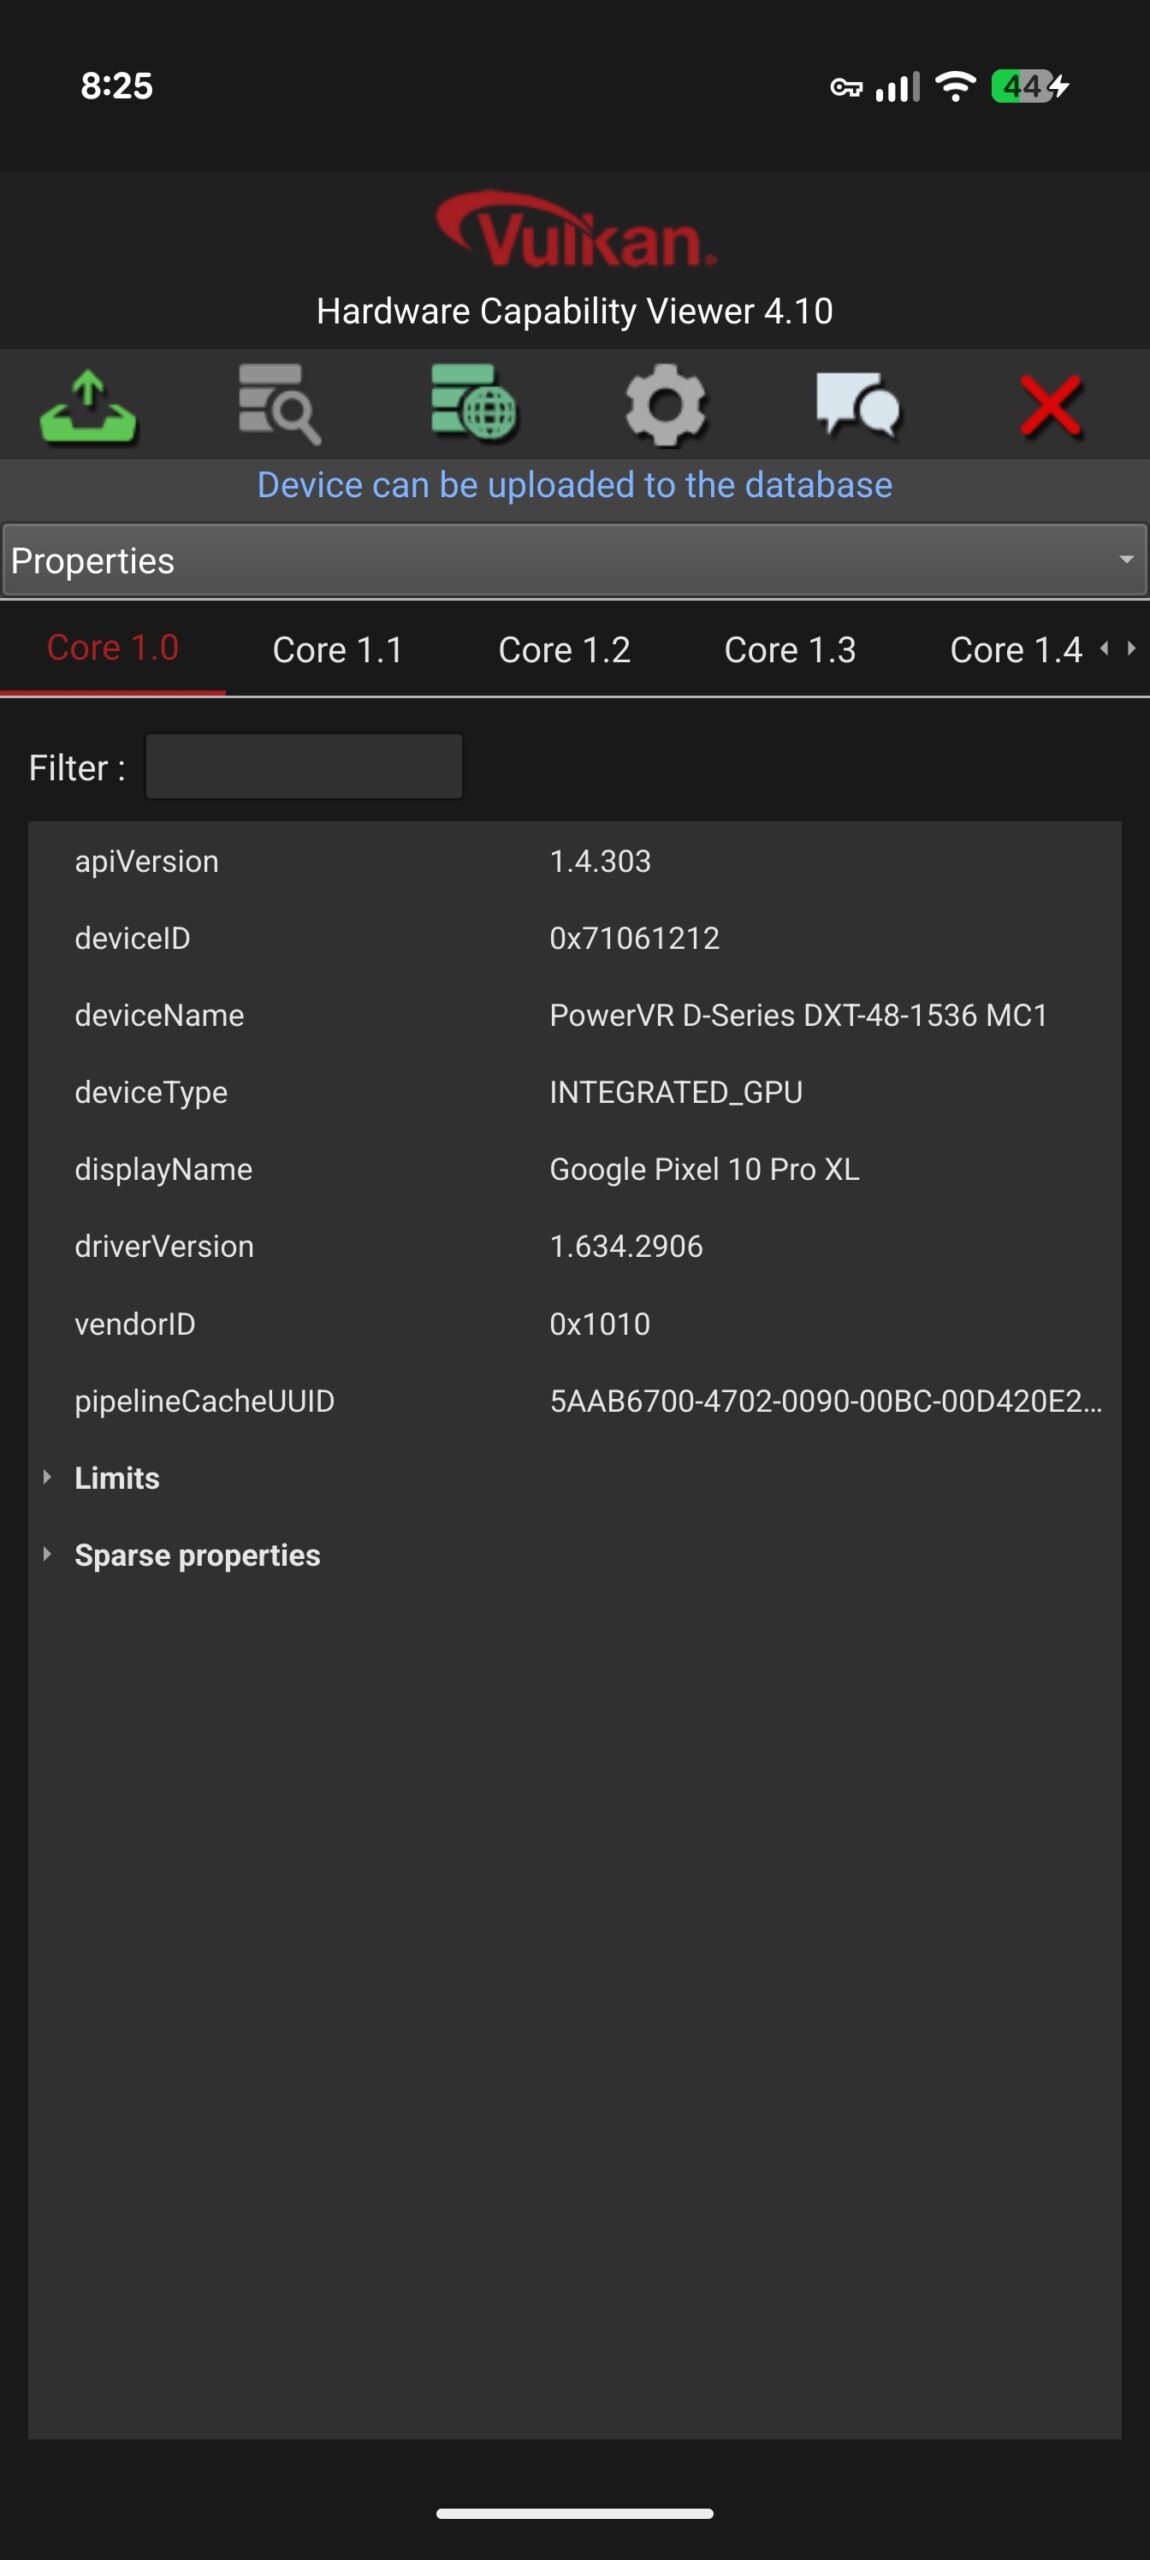Exit the app via the red X icon
Viewport: 1150px width, 2560px height.
pos(1052,406)
